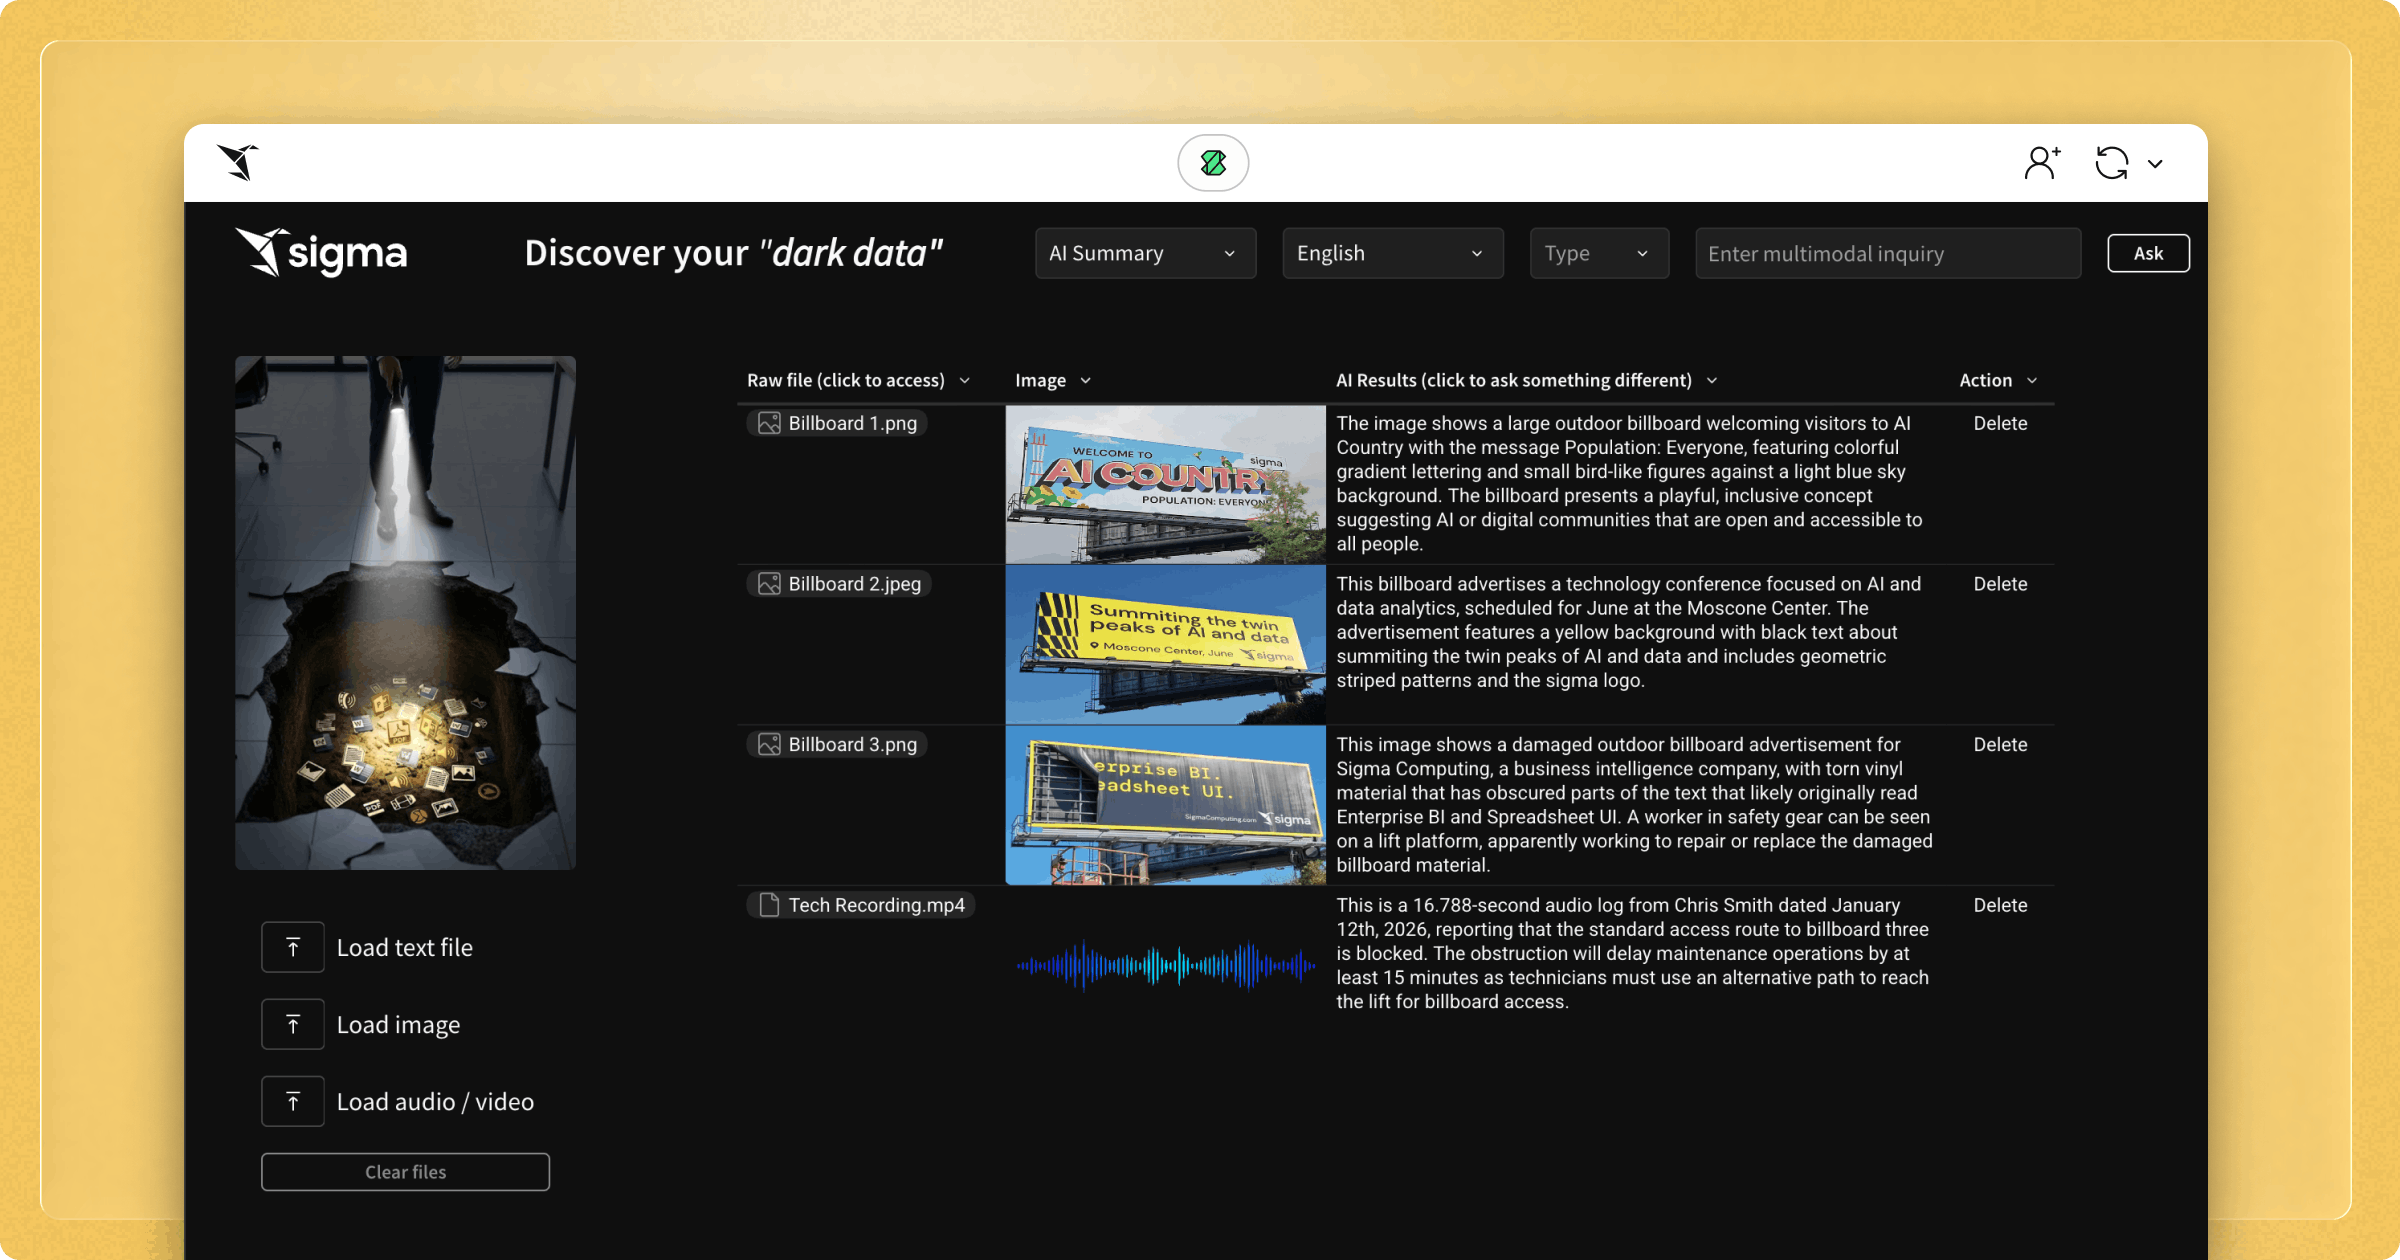The width and height of the screenshot is (2400, 1260).
Task: Click the refresh sync icon
Action: tap(2111, 163)
